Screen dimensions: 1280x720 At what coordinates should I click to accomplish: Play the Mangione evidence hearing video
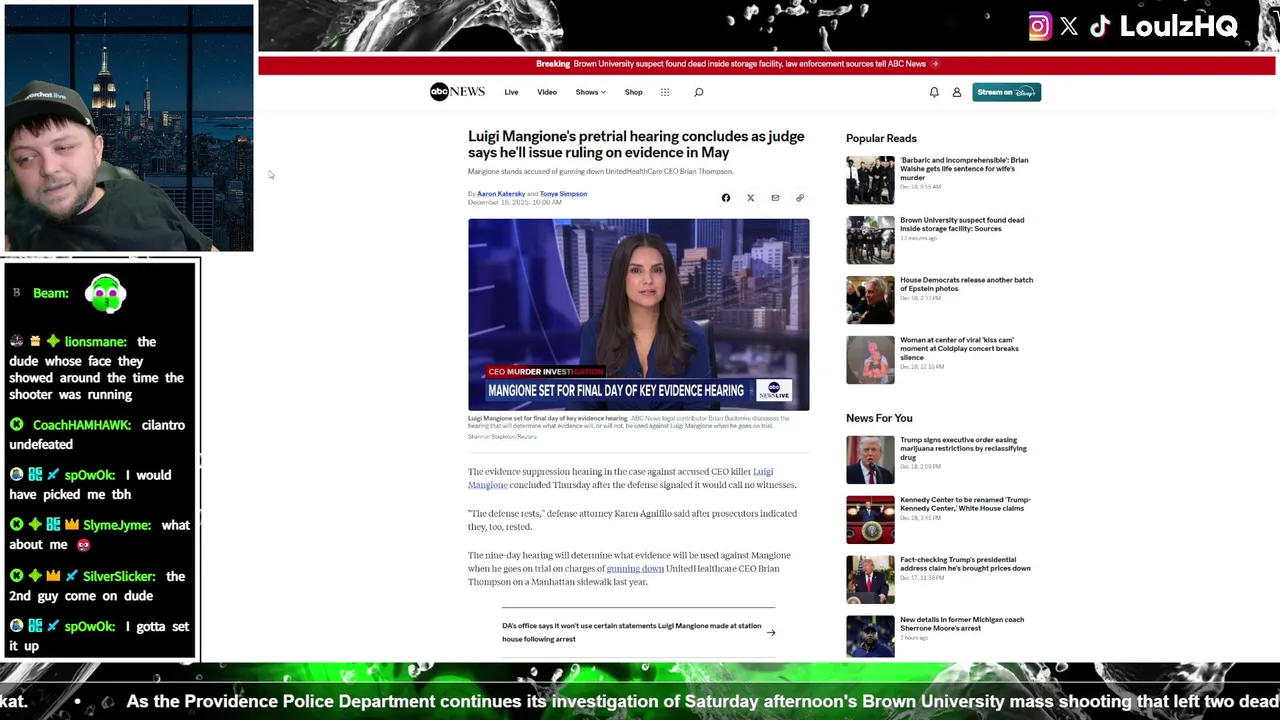[x=639, y=315]
